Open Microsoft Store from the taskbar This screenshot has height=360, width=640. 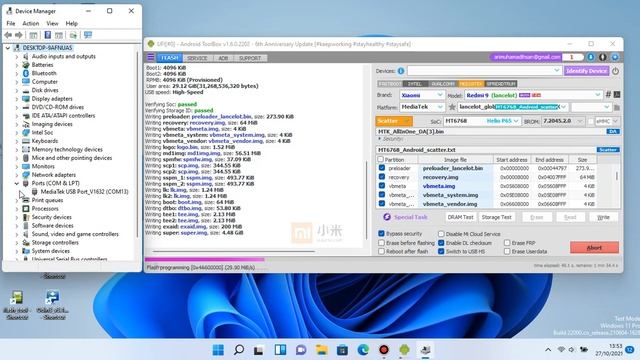point(342,350)
